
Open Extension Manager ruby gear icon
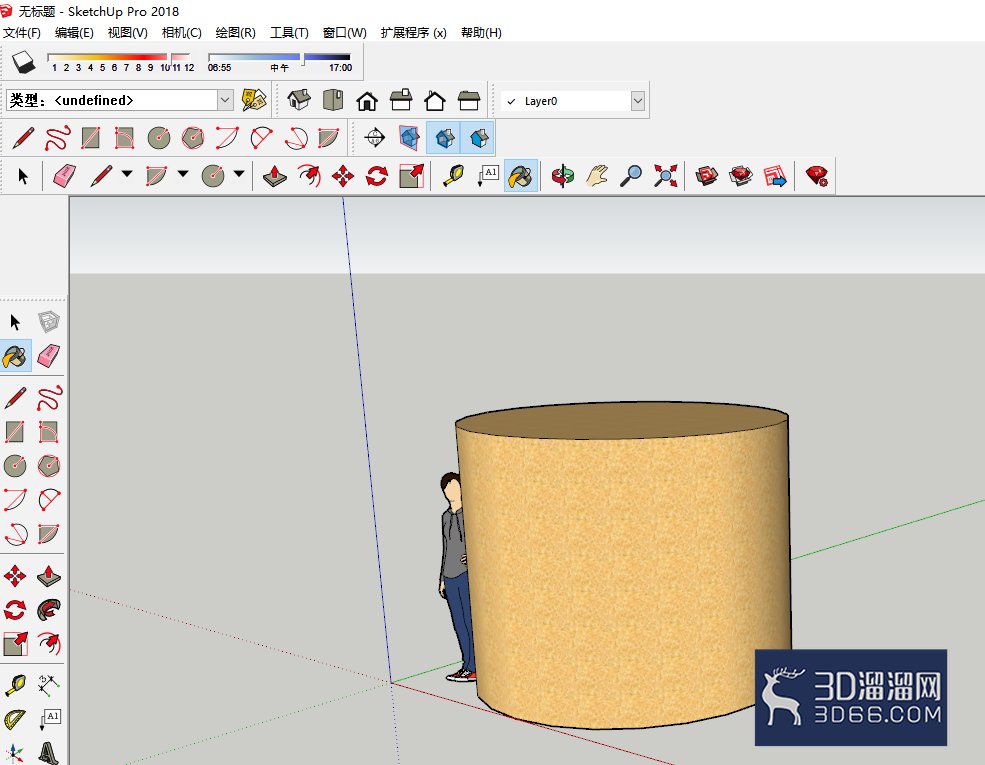tap(817, 176)
